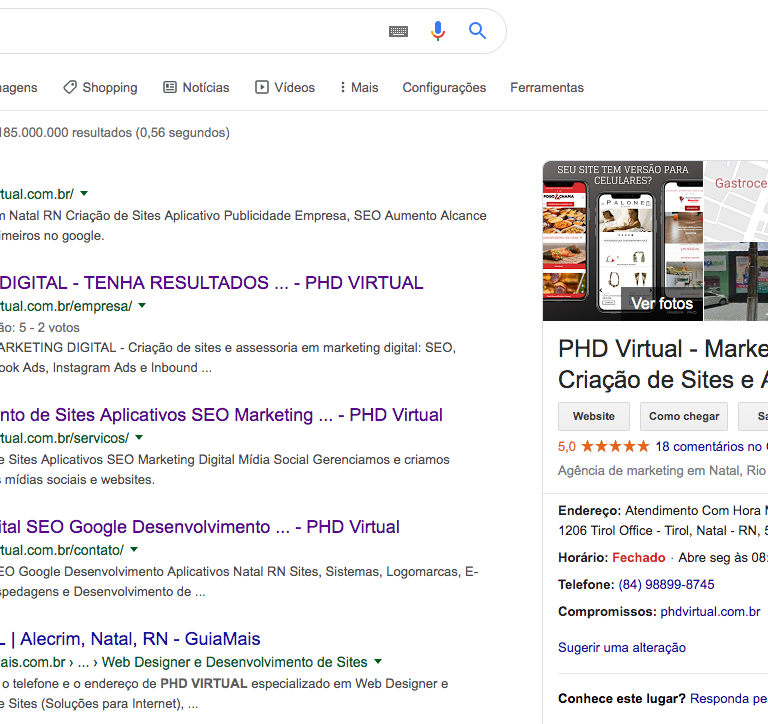
Task: Open 'Ver fotos' photo thumbnail
Action: [623, 241]
